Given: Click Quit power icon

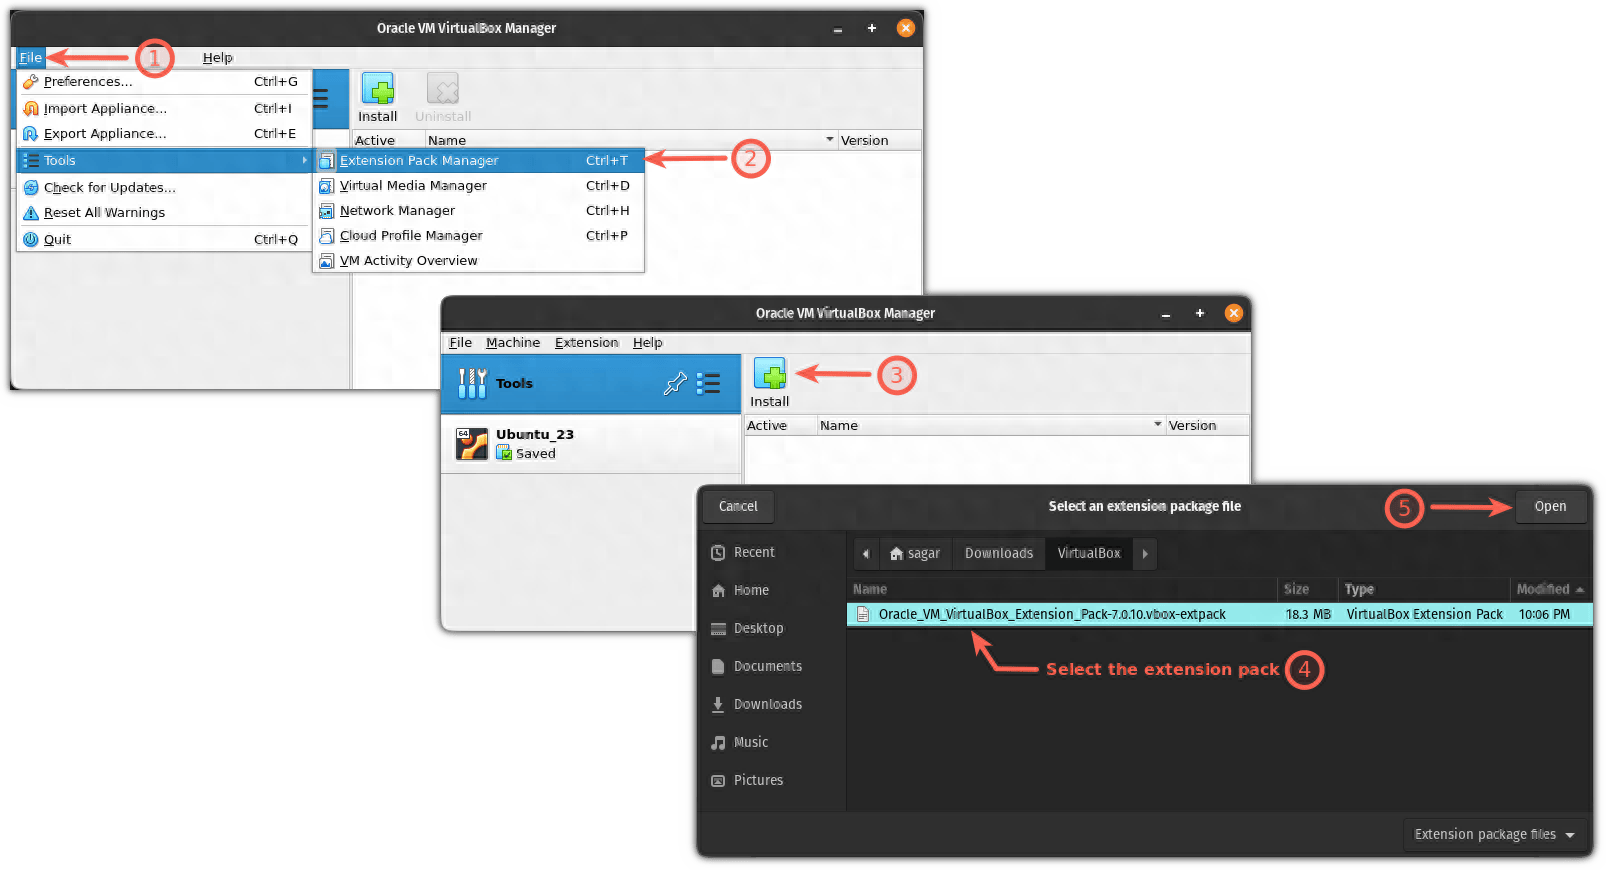Looking at the screenshot, I should click(31, 239).
